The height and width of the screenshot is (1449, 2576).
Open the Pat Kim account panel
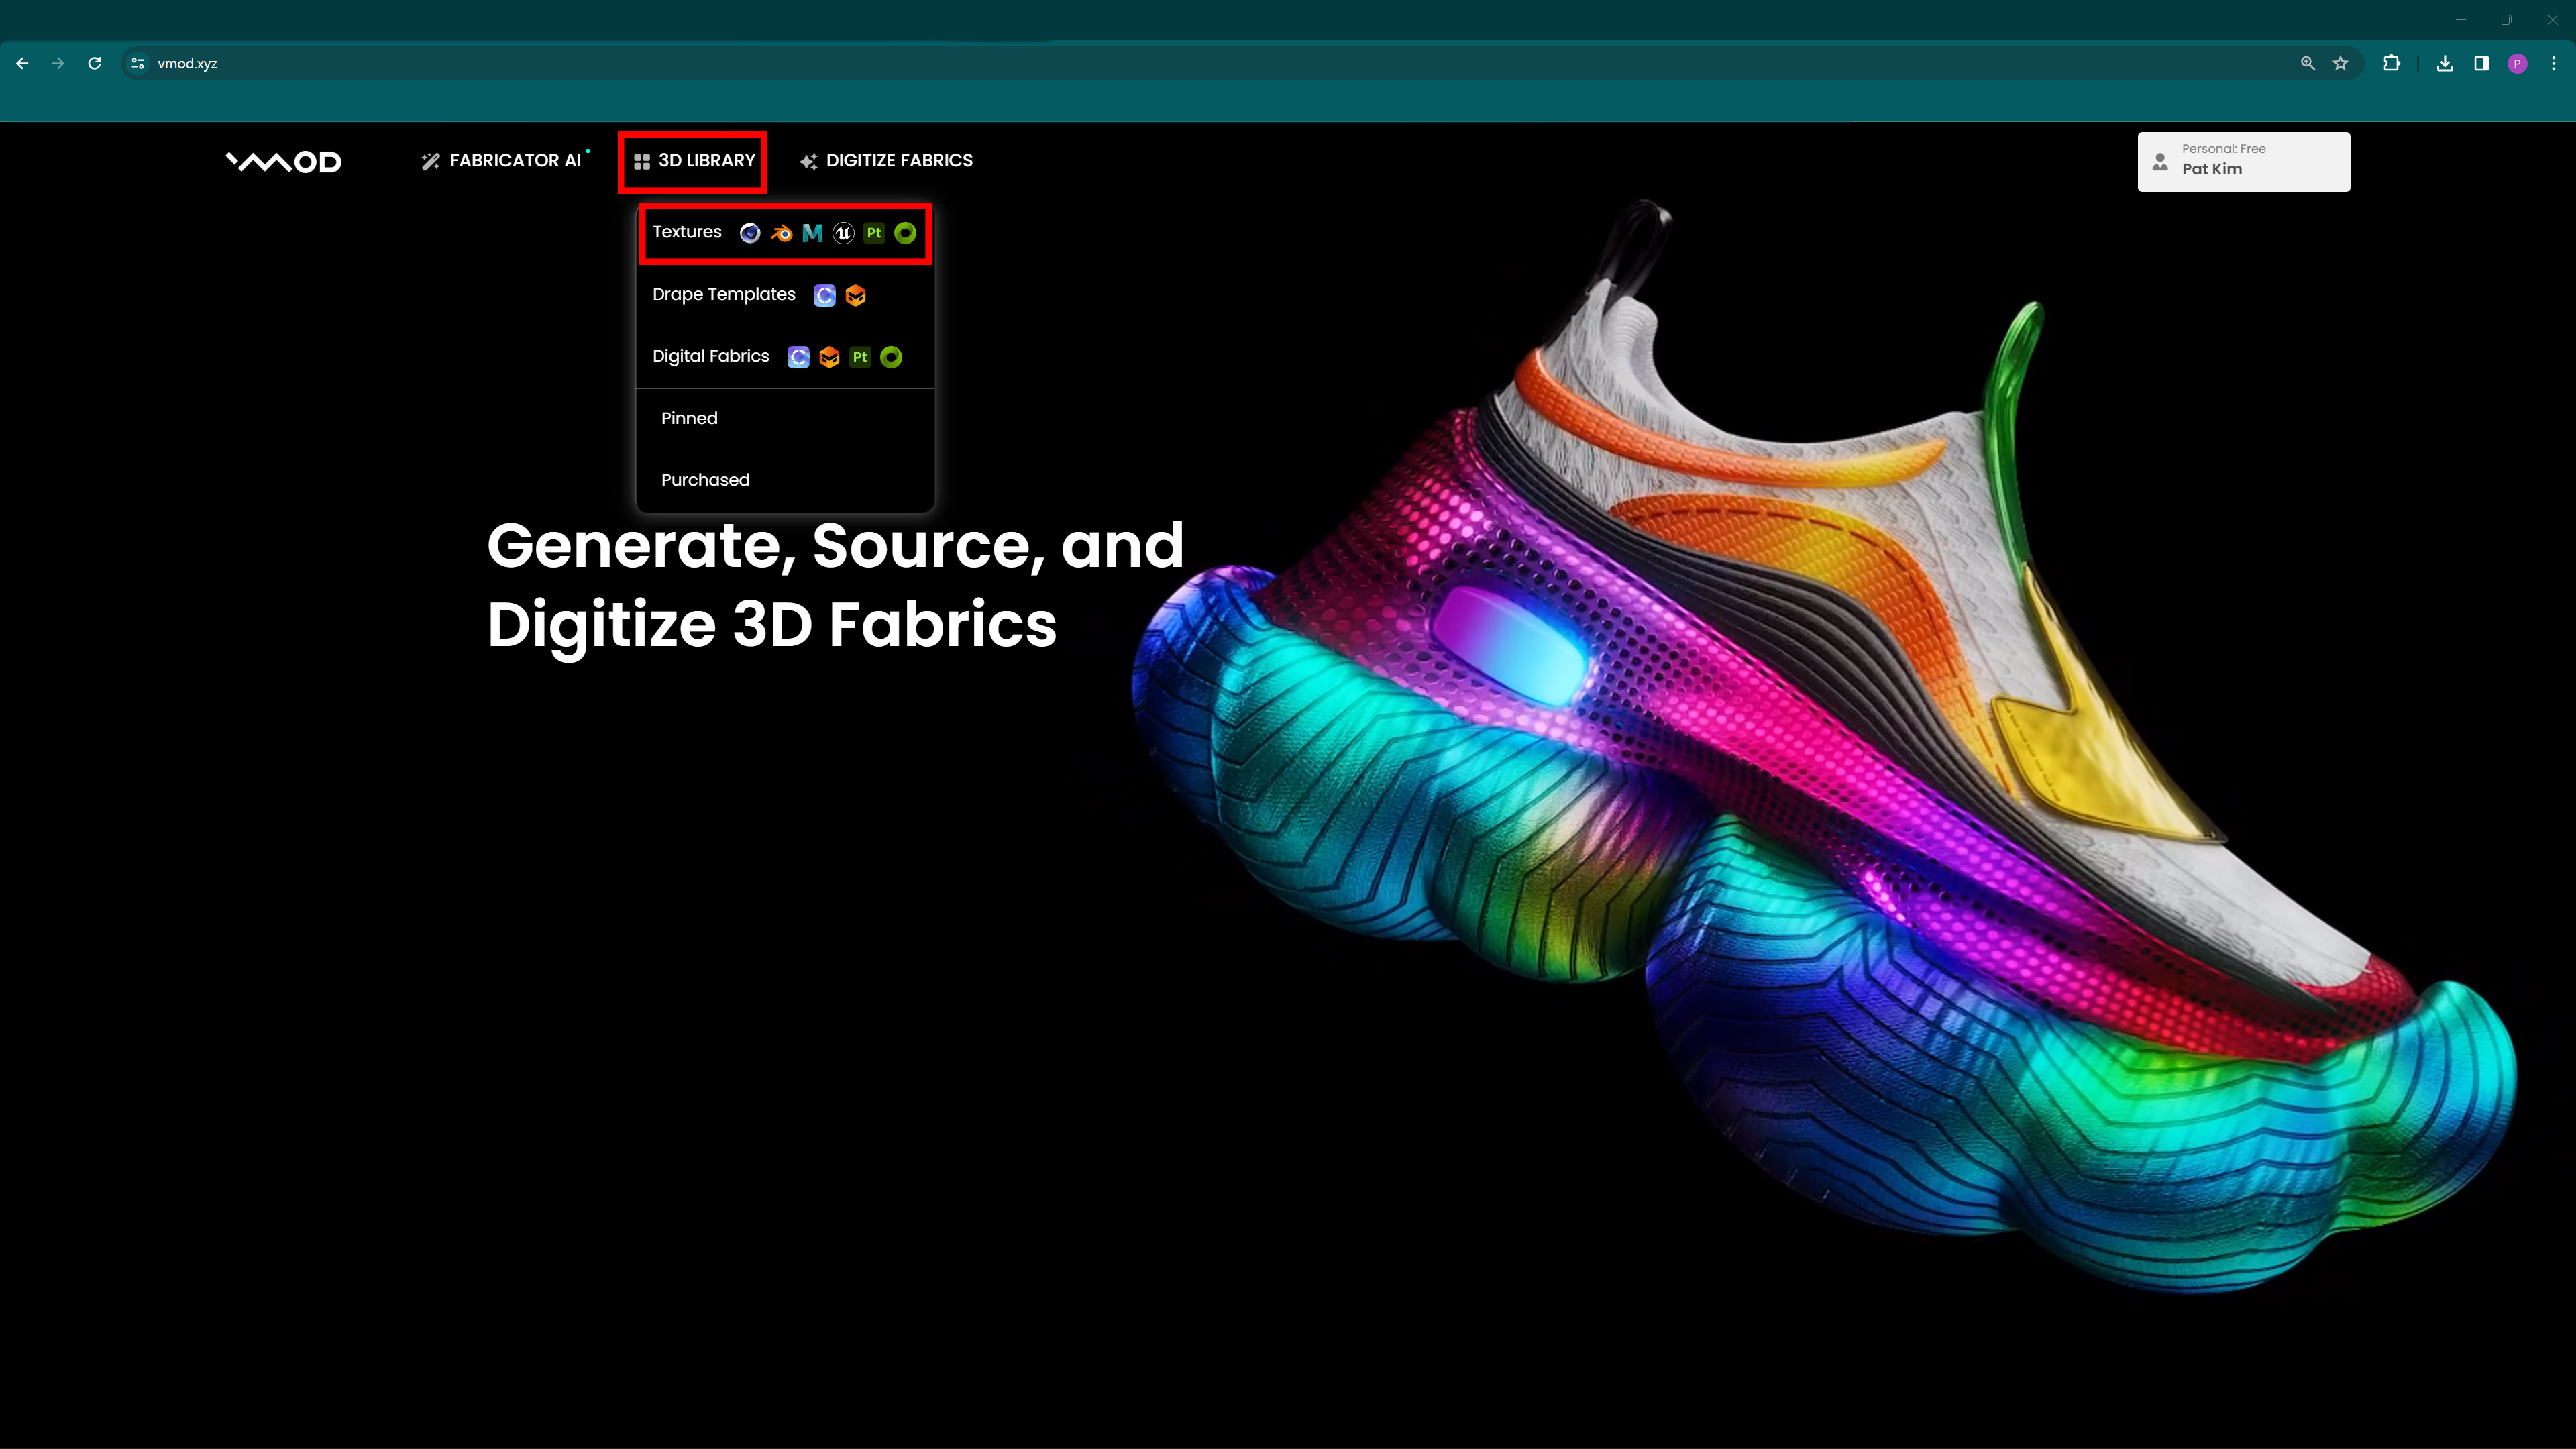(2243, 161)
